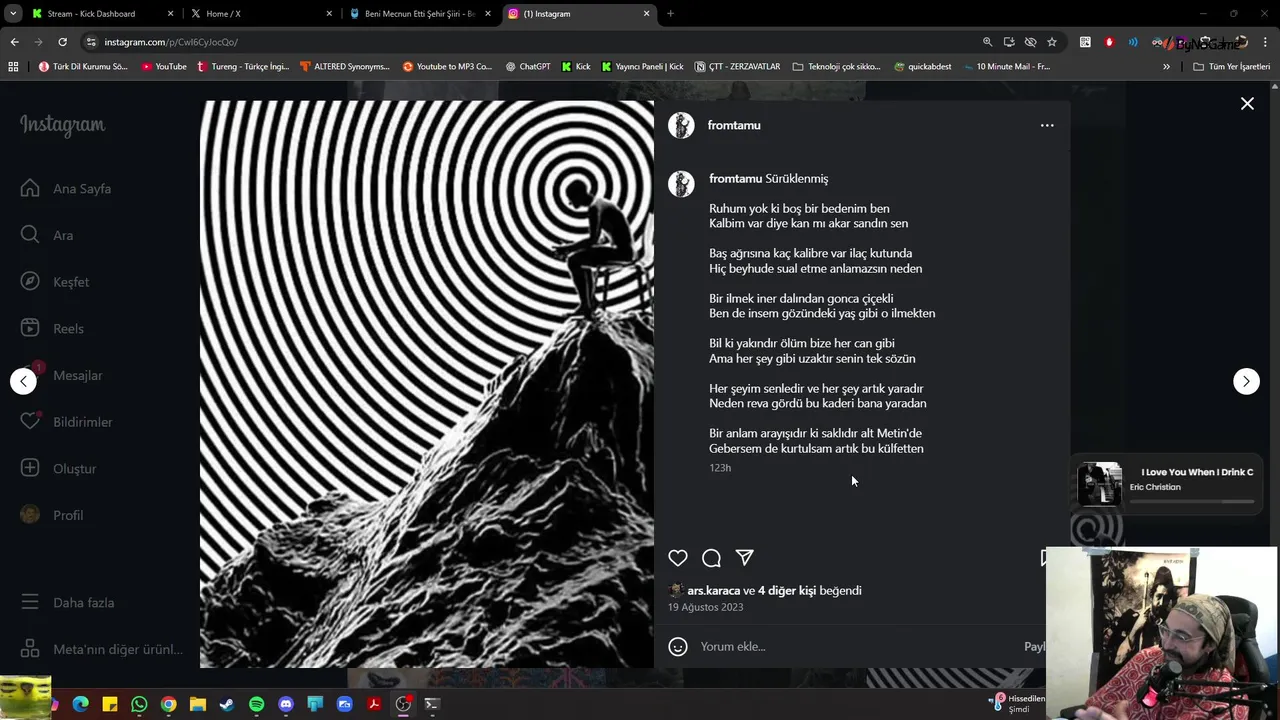This screenshot has height=720, width=1280.
Task: Open WhatsApp from taskbar
Action: coord(139,704)
